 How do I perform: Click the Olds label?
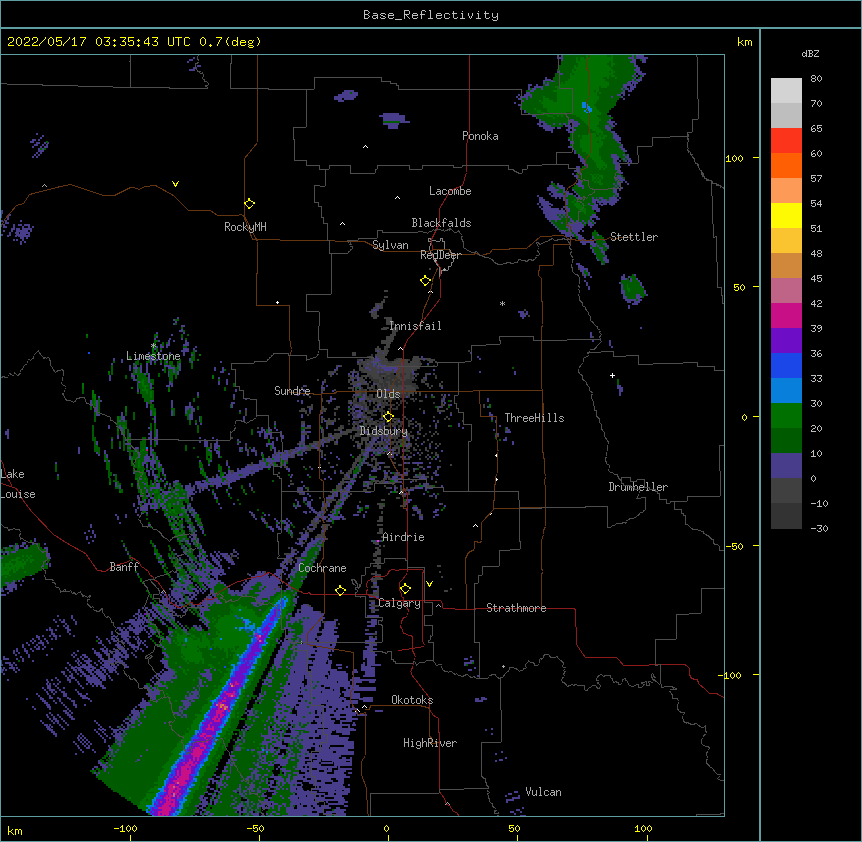(x=388, y=394)
